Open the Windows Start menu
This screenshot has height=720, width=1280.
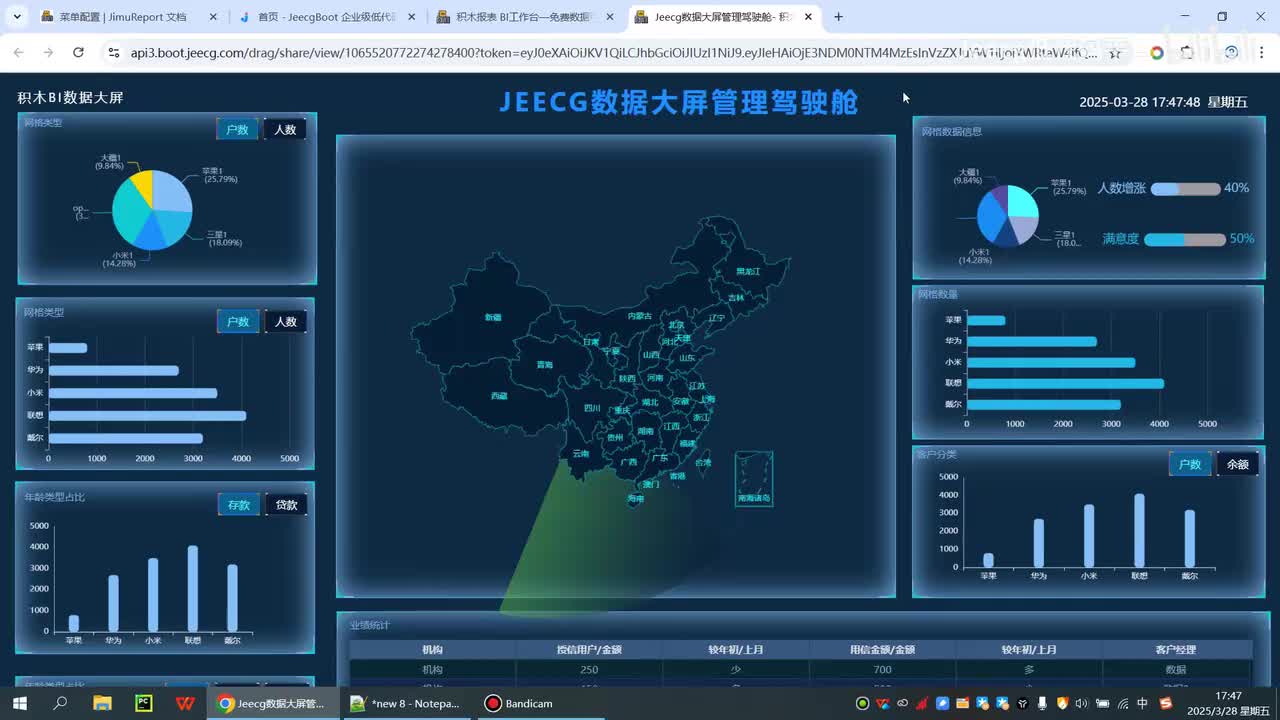pyautogui.click(x=19, y=703)
